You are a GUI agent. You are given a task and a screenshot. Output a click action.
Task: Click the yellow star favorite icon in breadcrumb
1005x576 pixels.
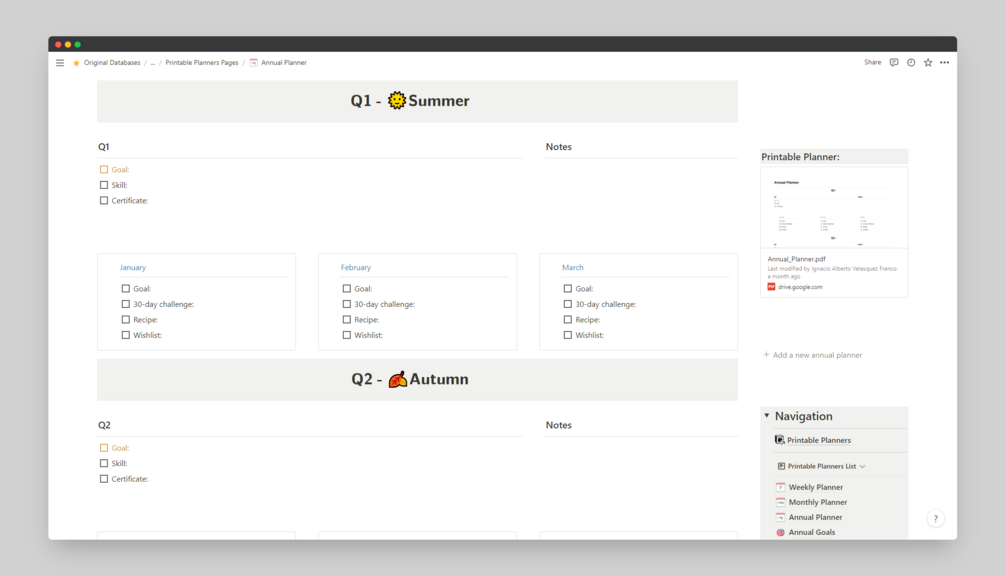[76, 63]
